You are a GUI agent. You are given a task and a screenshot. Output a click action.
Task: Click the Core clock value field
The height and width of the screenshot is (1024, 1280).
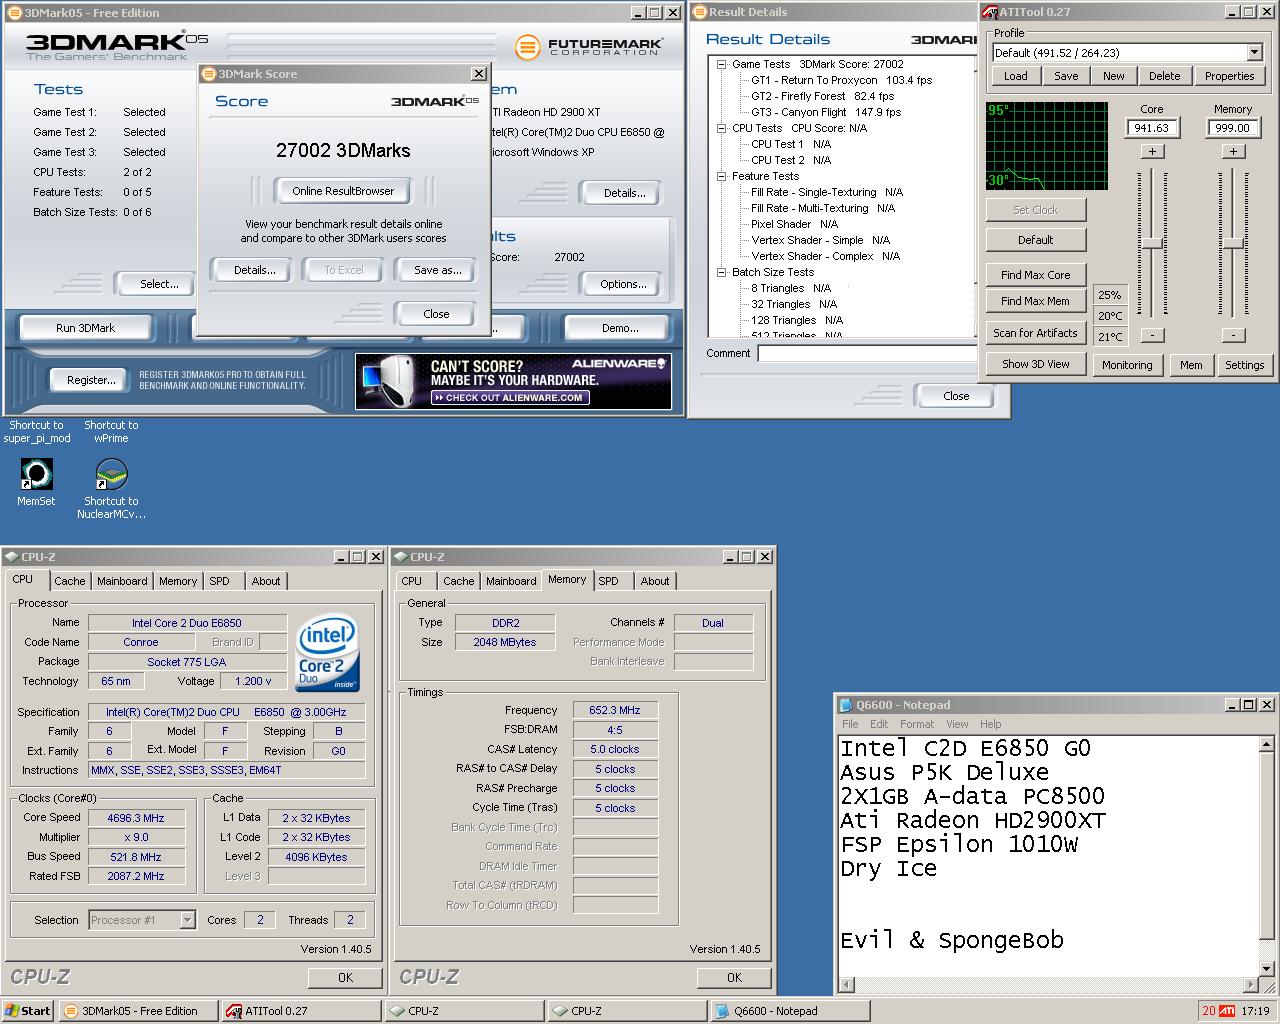coord(1152,128)
